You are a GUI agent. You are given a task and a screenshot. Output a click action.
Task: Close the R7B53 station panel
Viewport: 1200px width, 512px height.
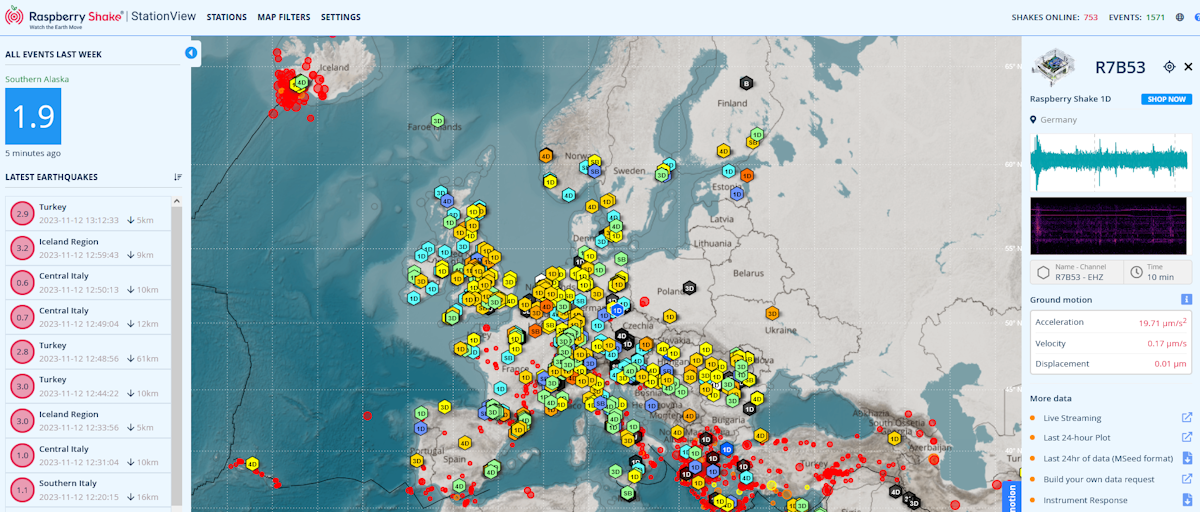(x=1188, y=67)
